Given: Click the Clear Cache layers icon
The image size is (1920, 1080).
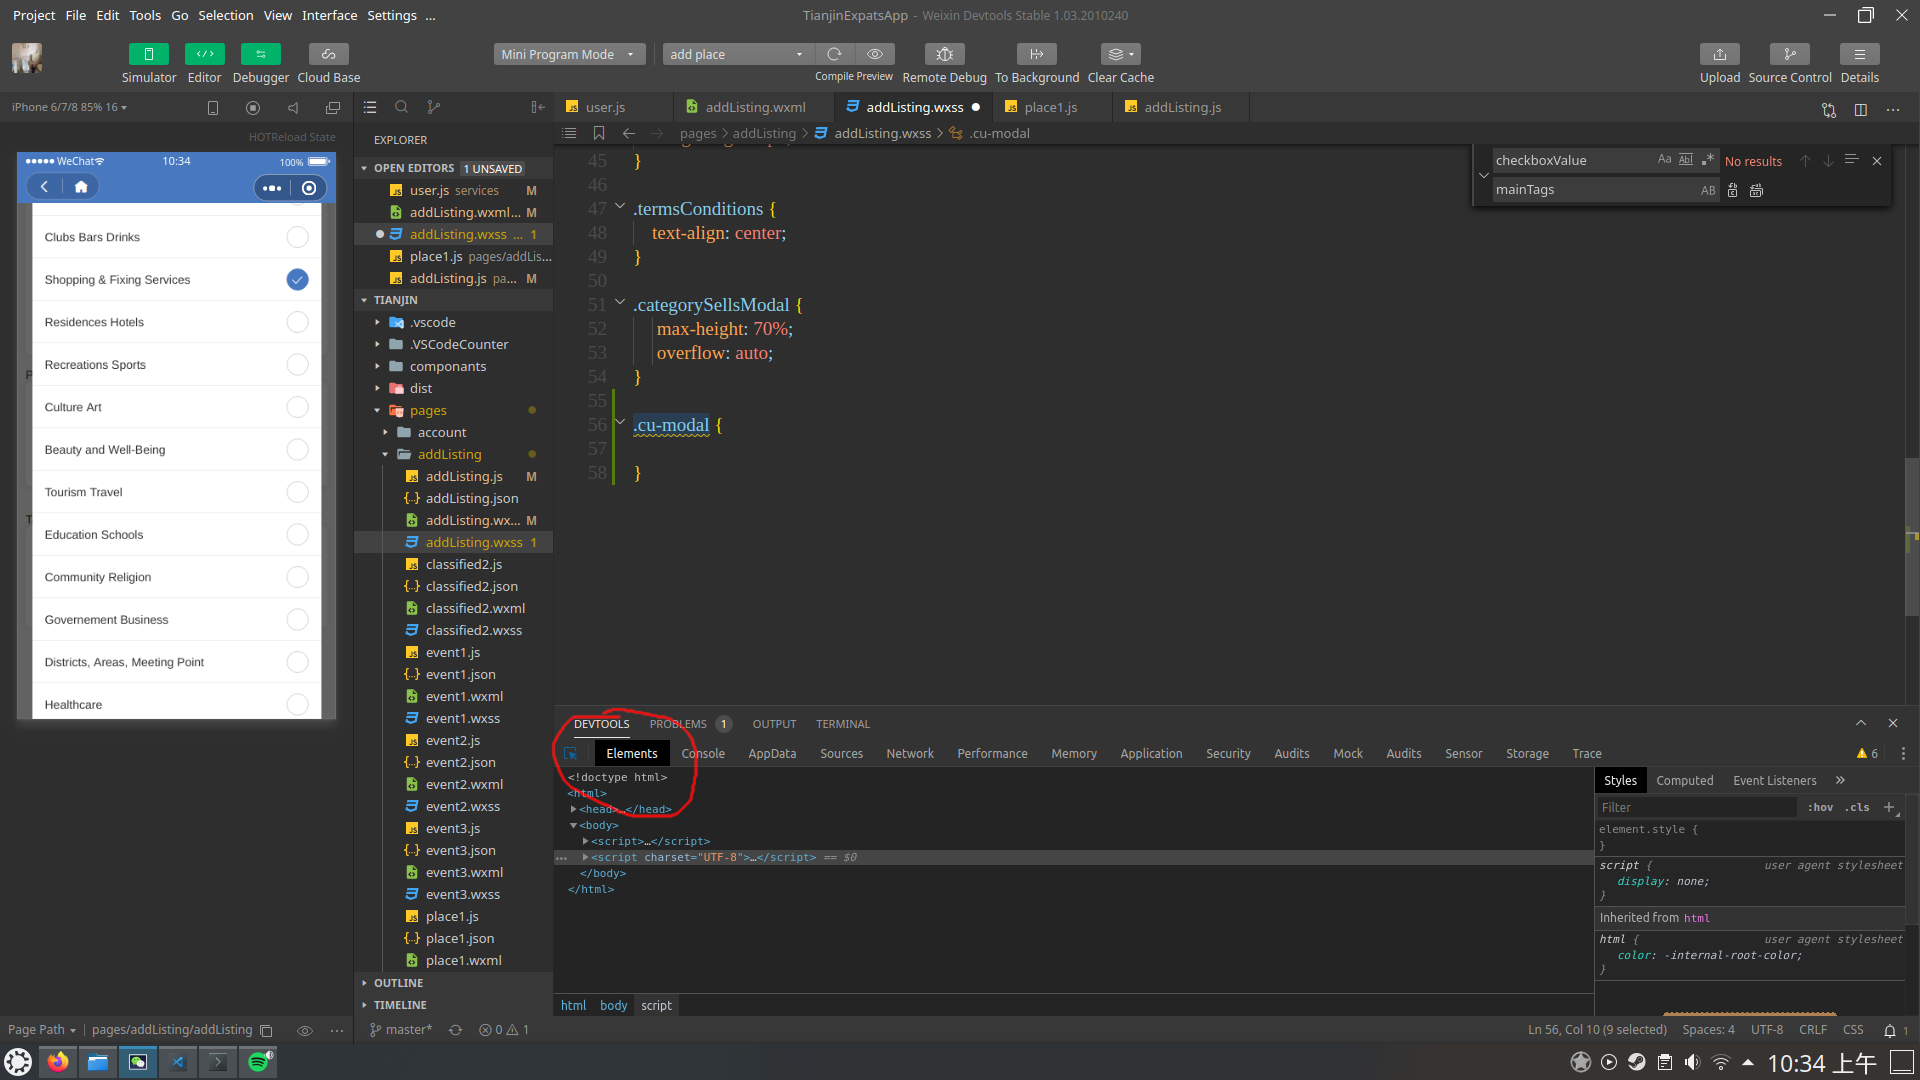Looking at the screenshot, I should click(x=1120, y=54).
